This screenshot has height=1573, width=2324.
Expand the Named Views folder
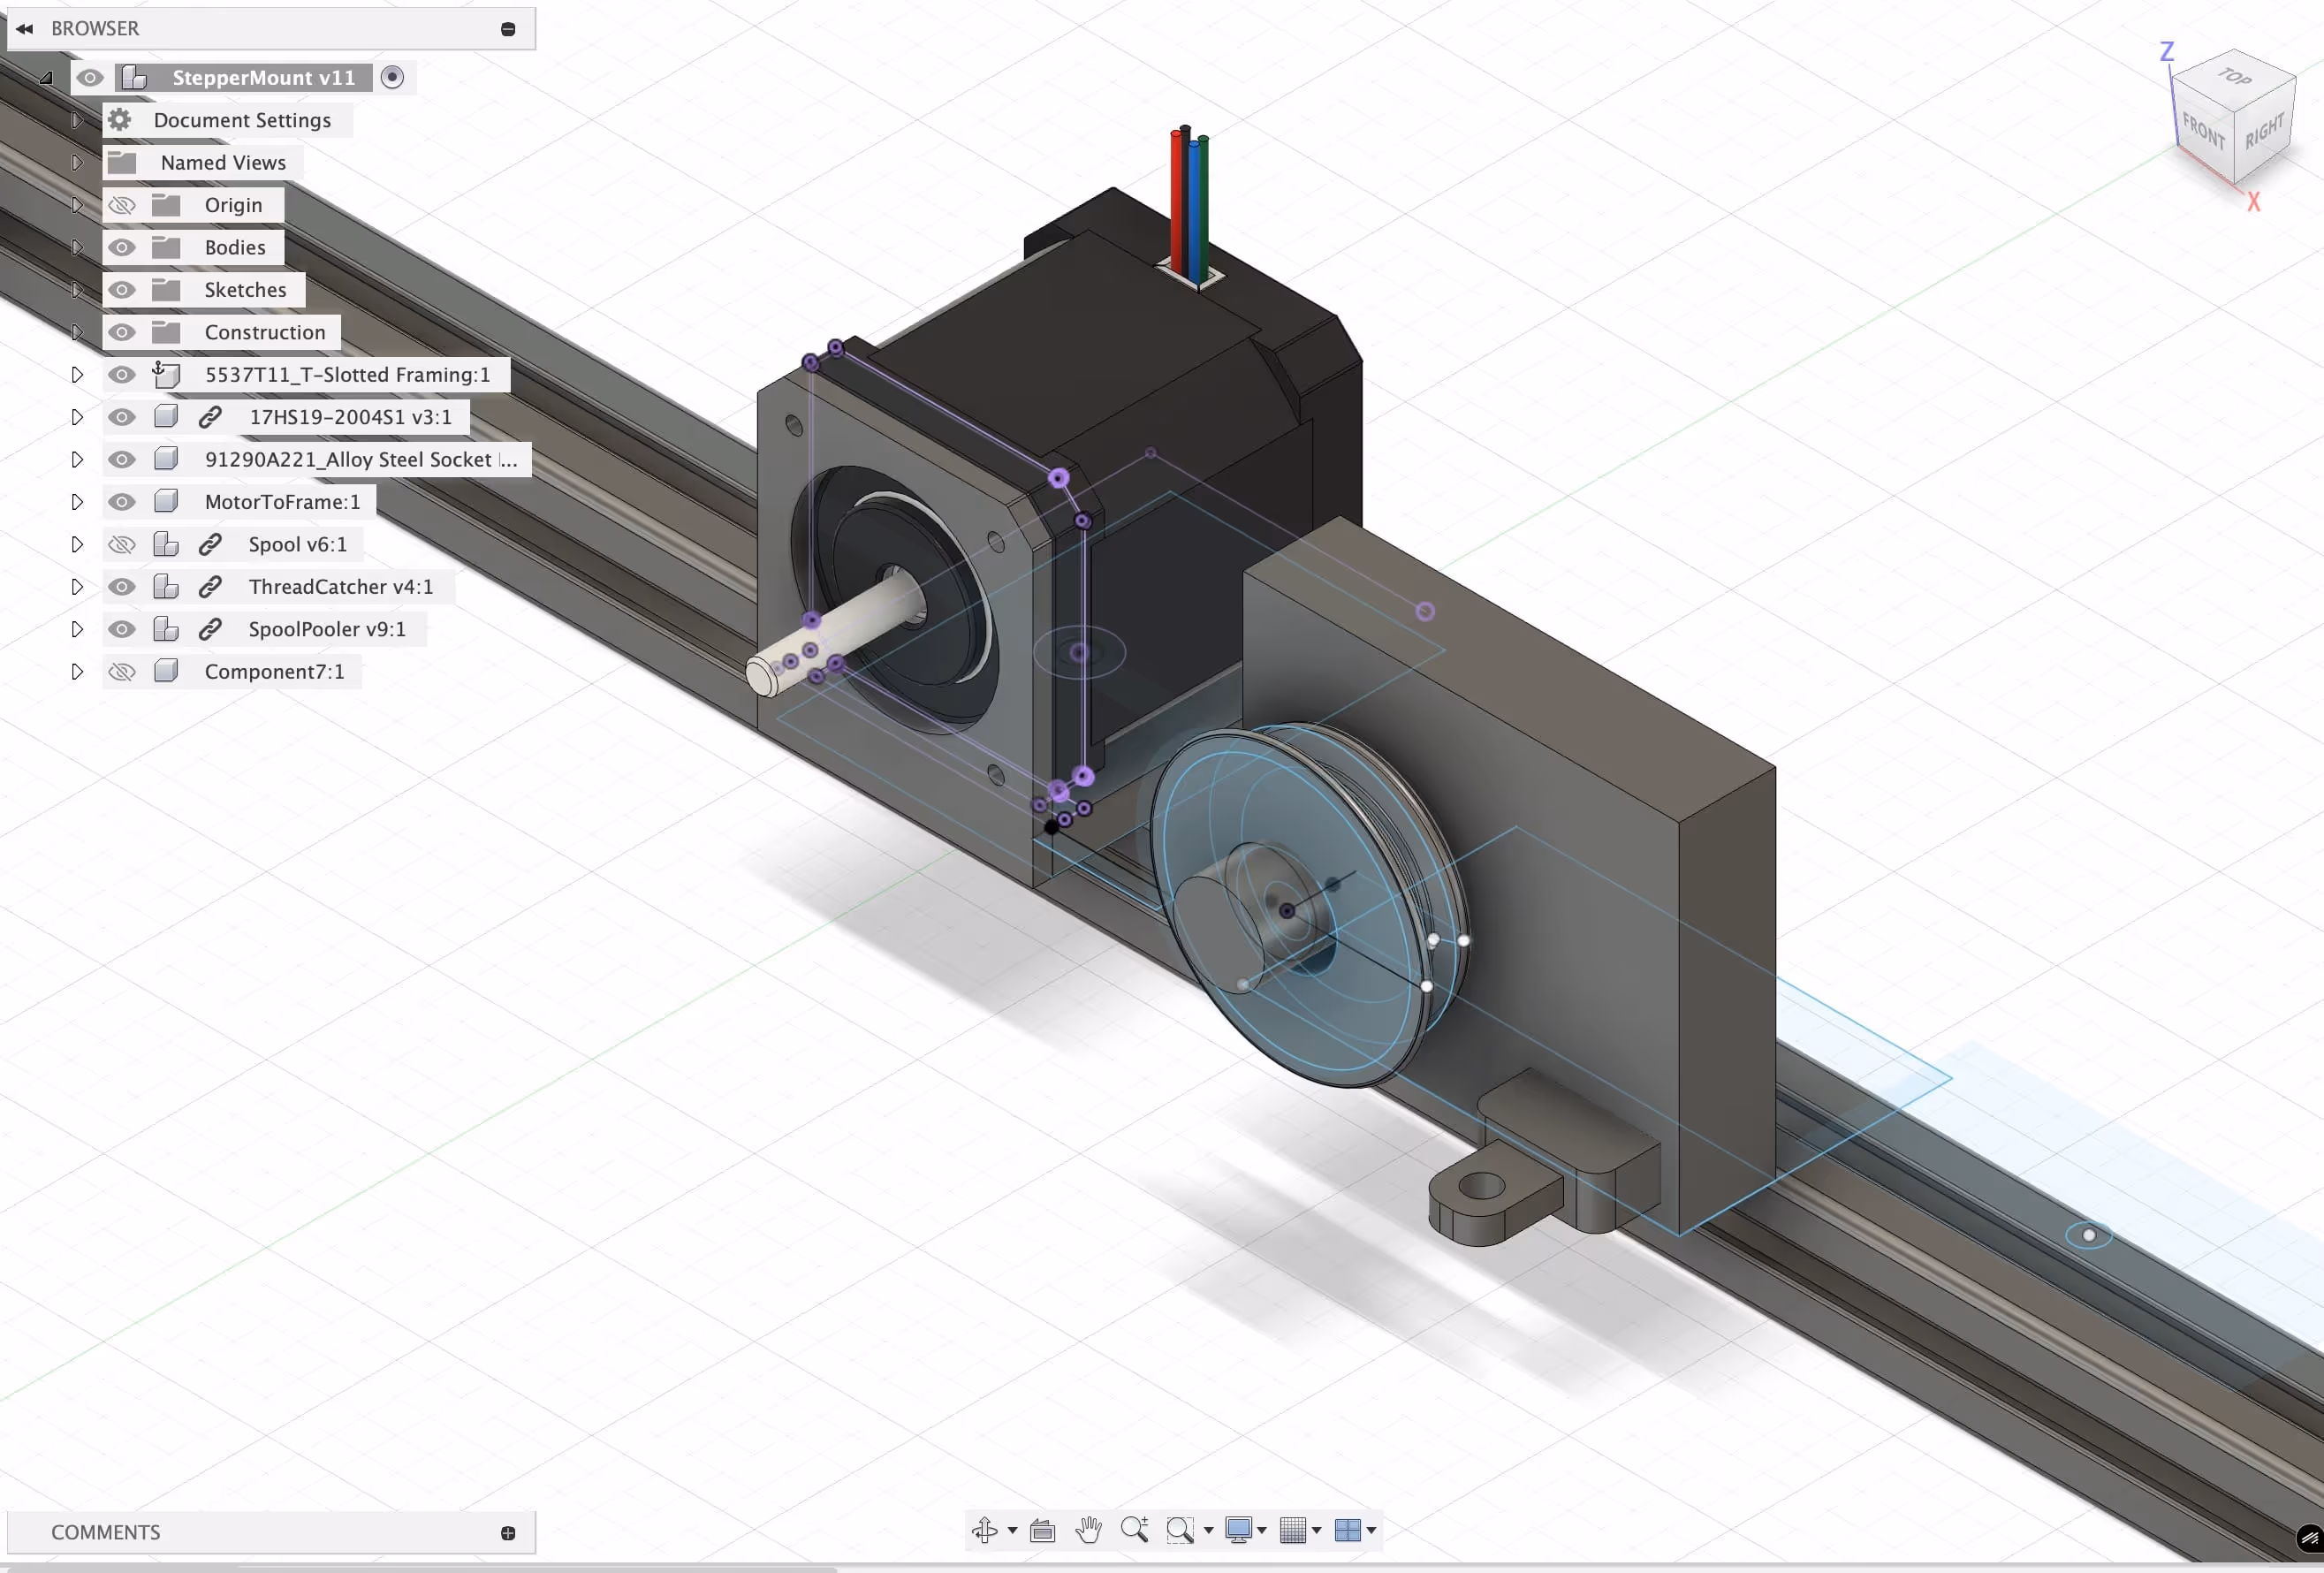77,162
